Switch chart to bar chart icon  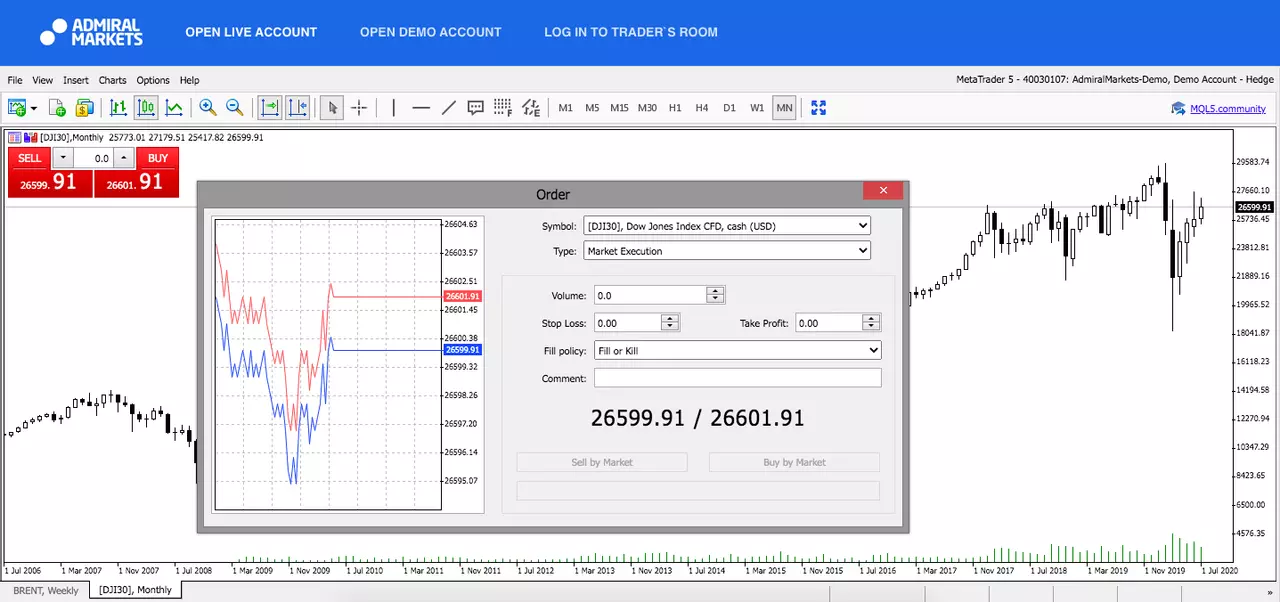[118, 108]
